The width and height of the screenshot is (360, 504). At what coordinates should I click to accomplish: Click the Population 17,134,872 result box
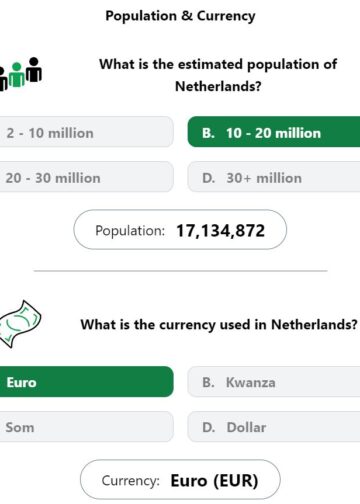click(180, 230)
